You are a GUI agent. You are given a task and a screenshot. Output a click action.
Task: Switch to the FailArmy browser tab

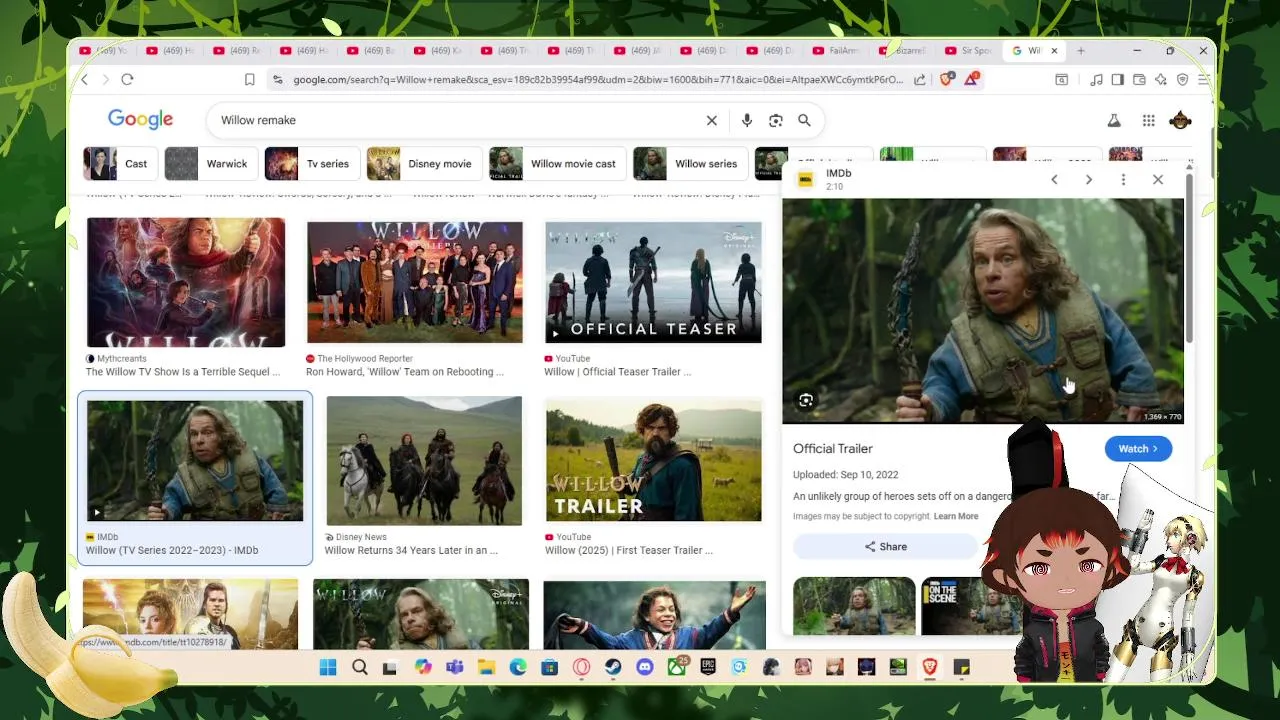[x=837, y=51]
